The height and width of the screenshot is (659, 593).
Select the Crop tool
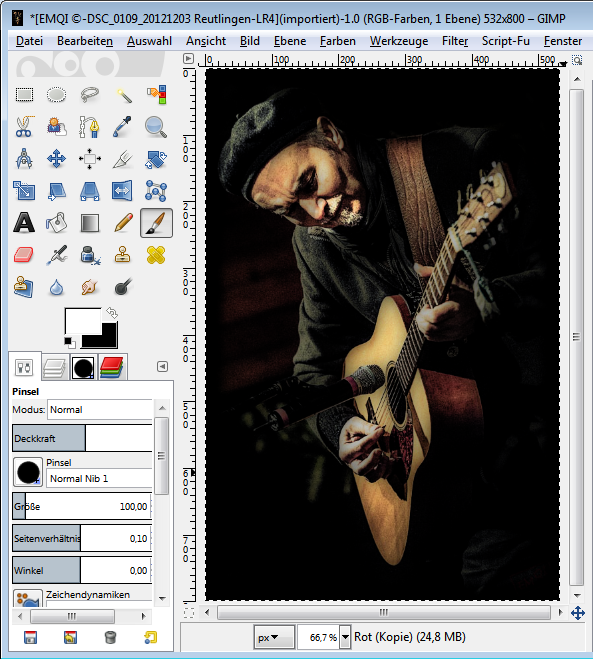[x=122, y=159]
